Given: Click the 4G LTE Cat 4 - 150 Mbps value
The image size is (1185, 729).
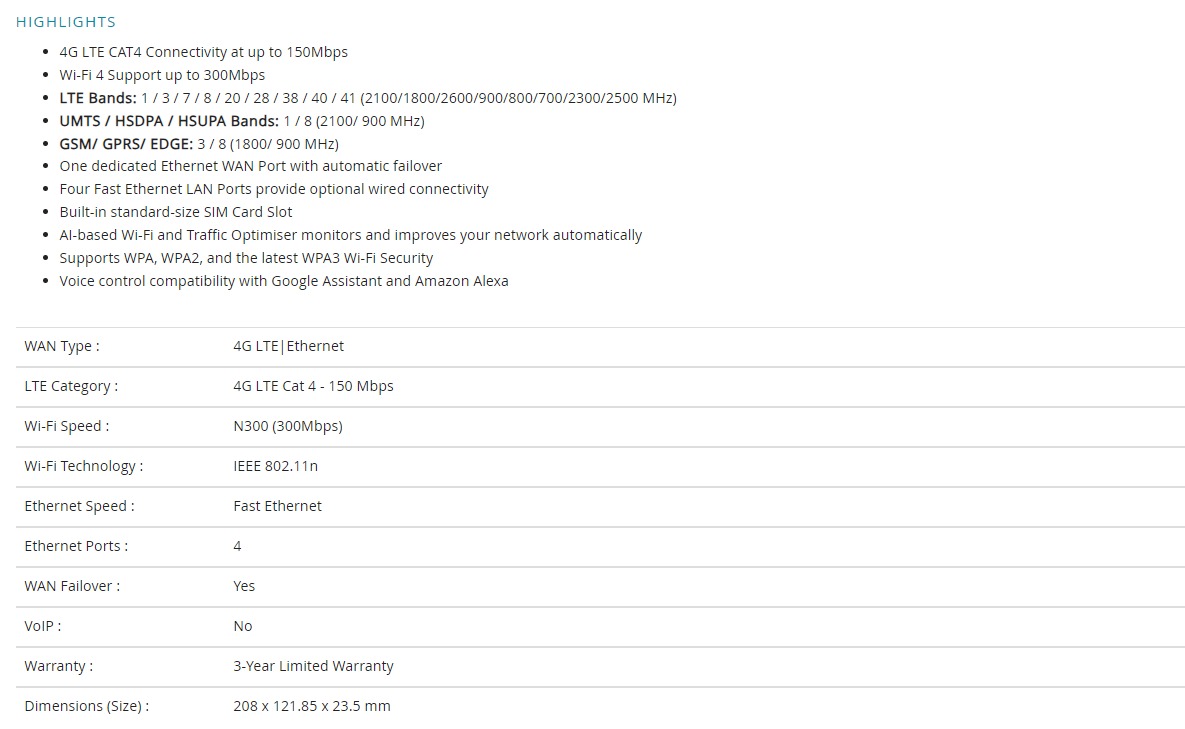Looking at the screenshot, I should (314, 386).
